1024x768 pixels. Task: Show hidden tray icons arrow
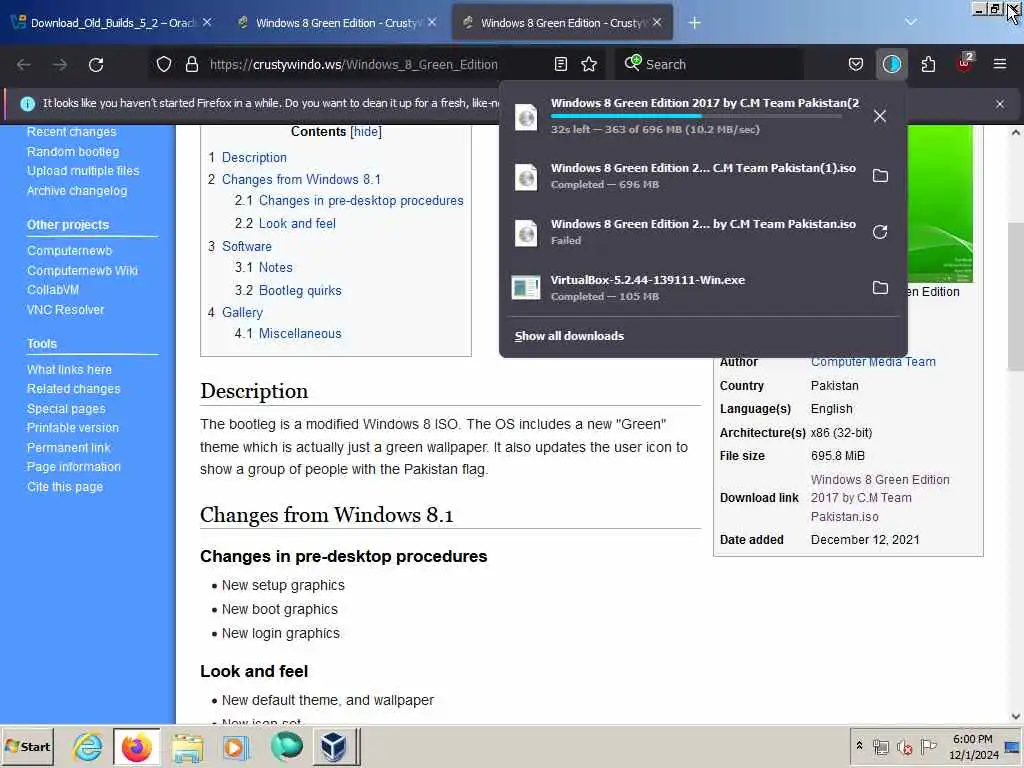coord(859,746)
